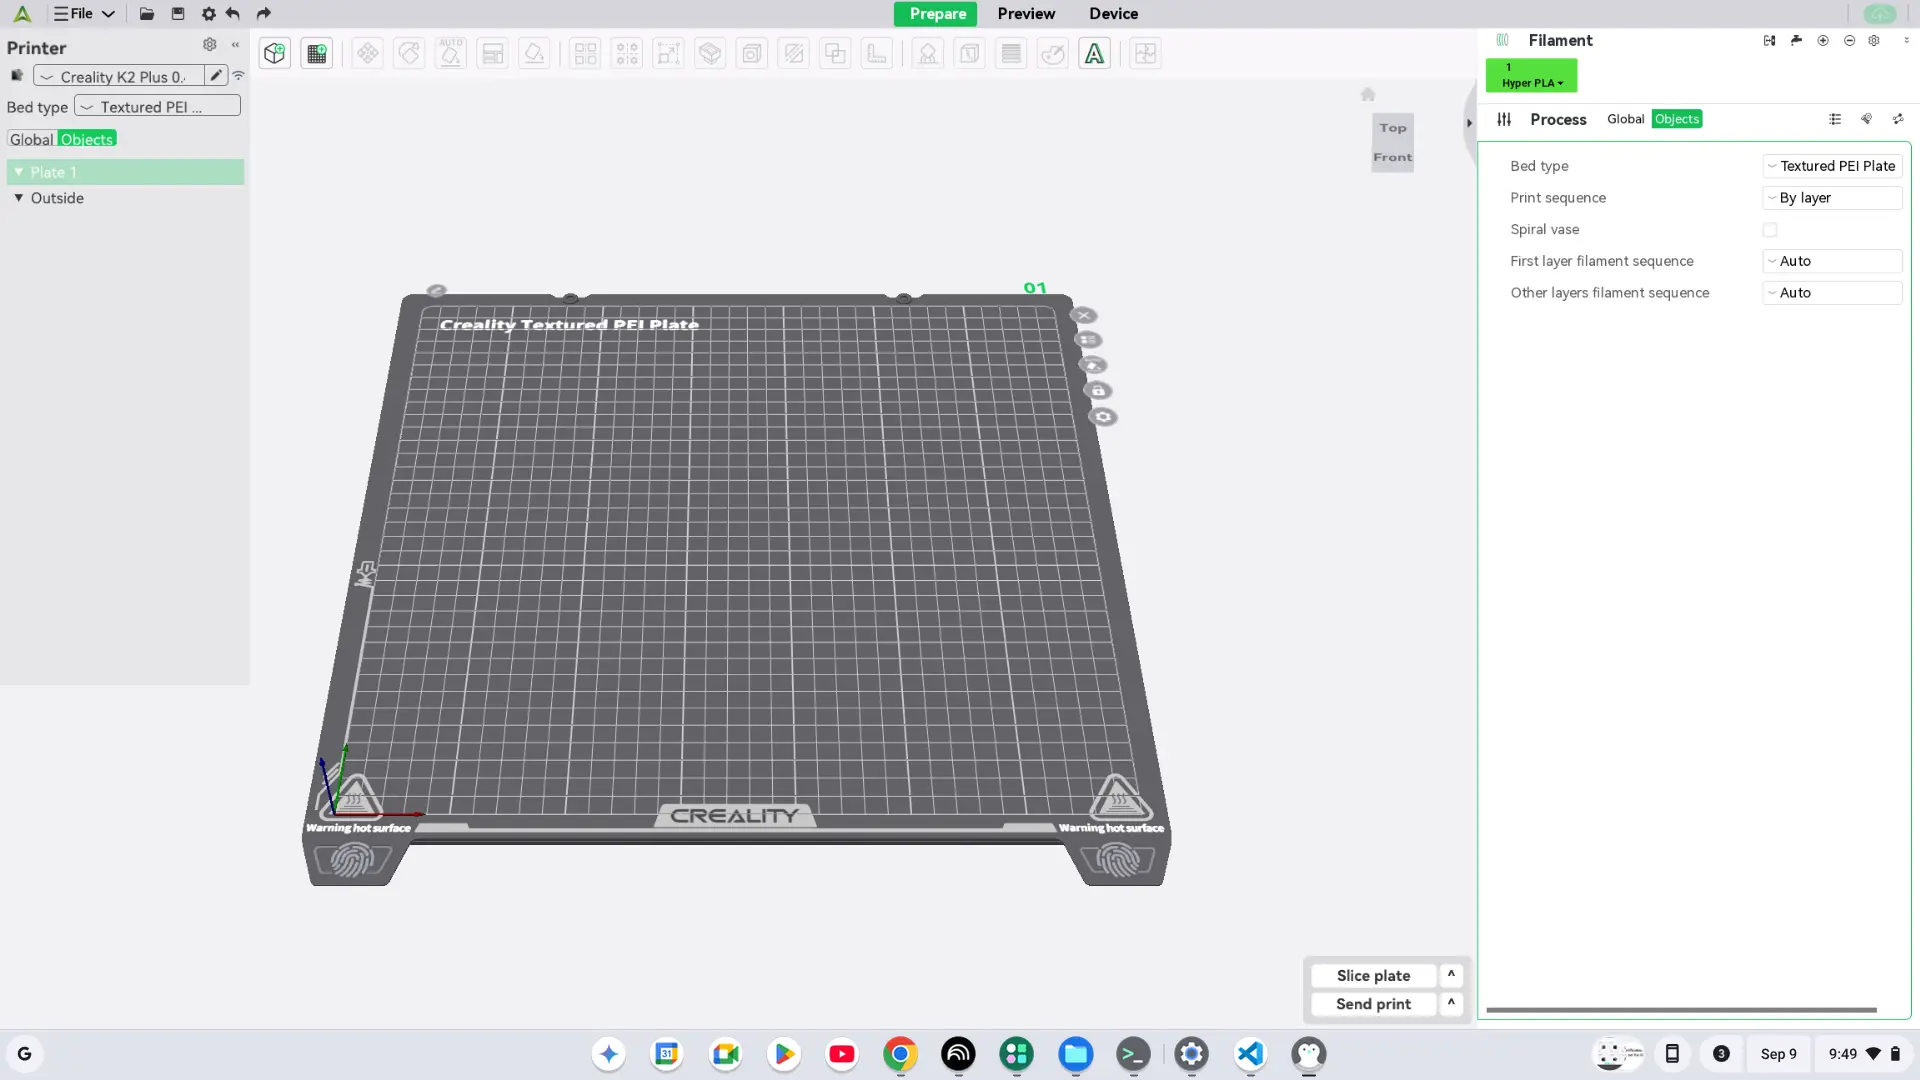Click the Add plate grid icon
This screenshot has width=1920, height=1080.
[316, 53]
